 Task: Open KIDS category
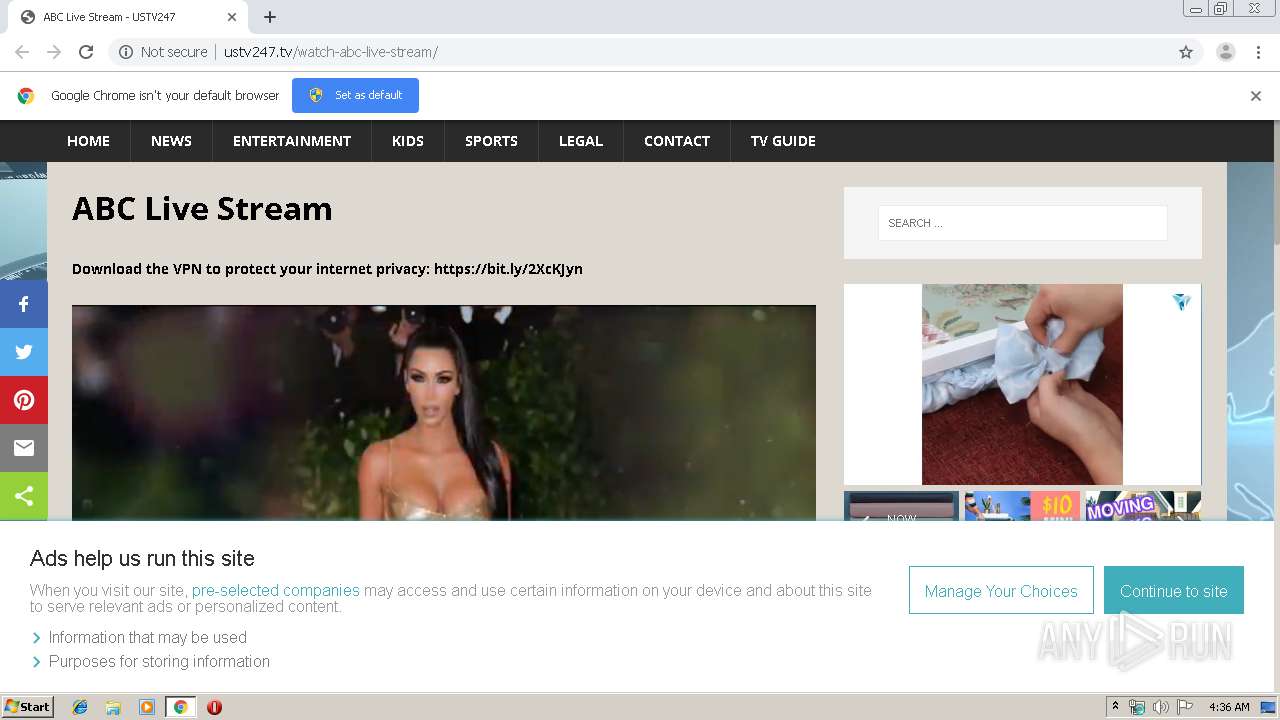click(x=408, y=141)
